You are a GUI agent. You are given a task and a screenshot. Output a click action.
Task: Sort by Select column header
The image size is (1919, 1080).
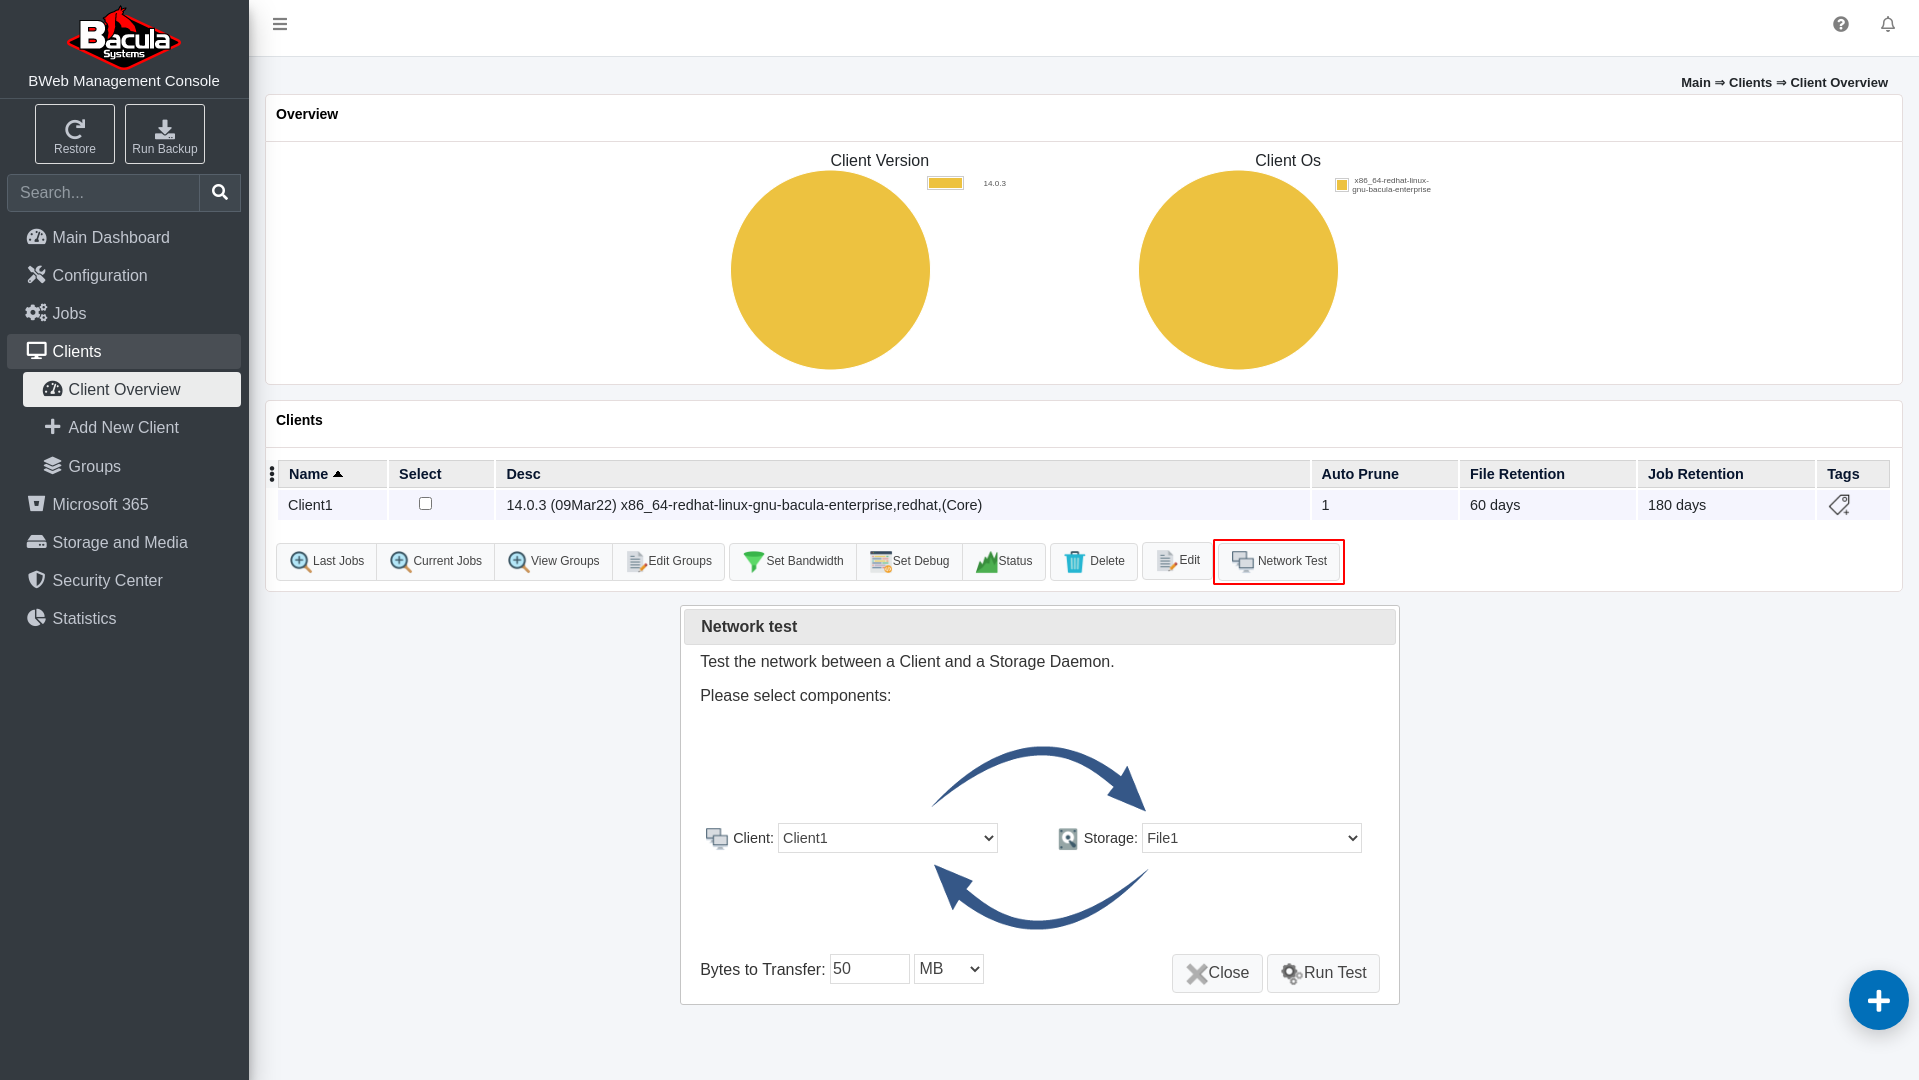(441, 474)
